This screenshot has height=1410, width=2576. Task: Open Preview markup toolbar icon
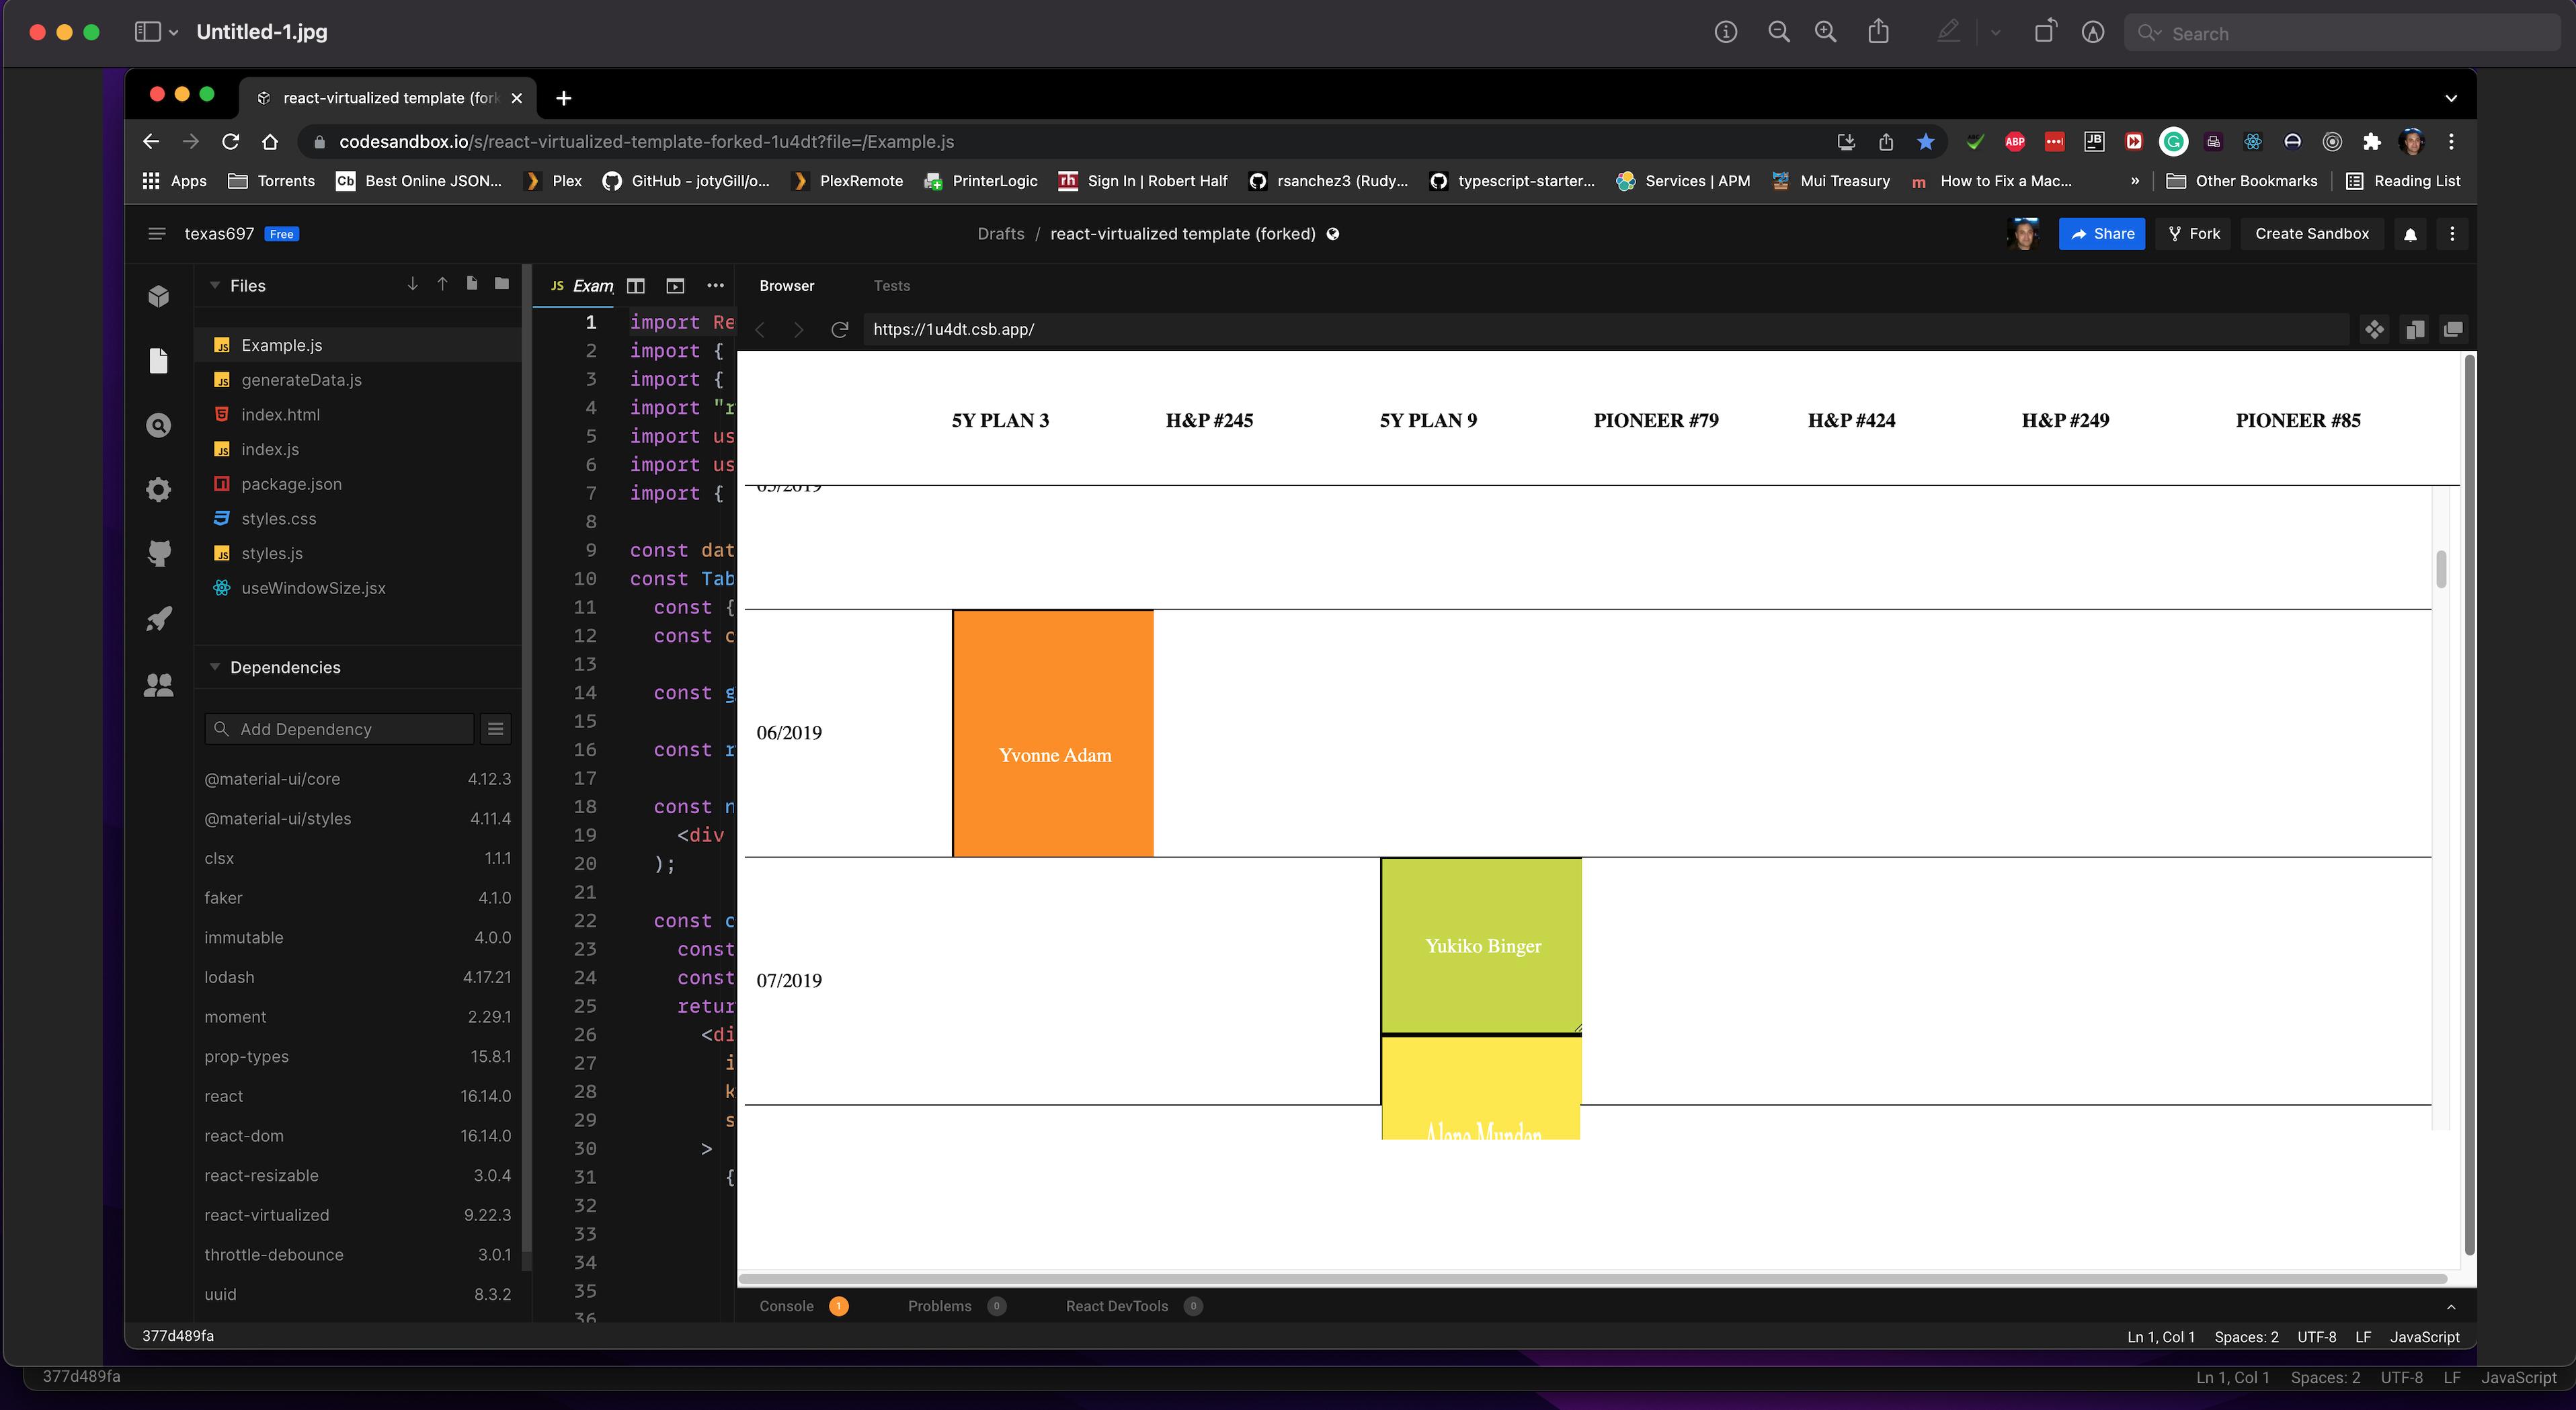(2092, 32)
